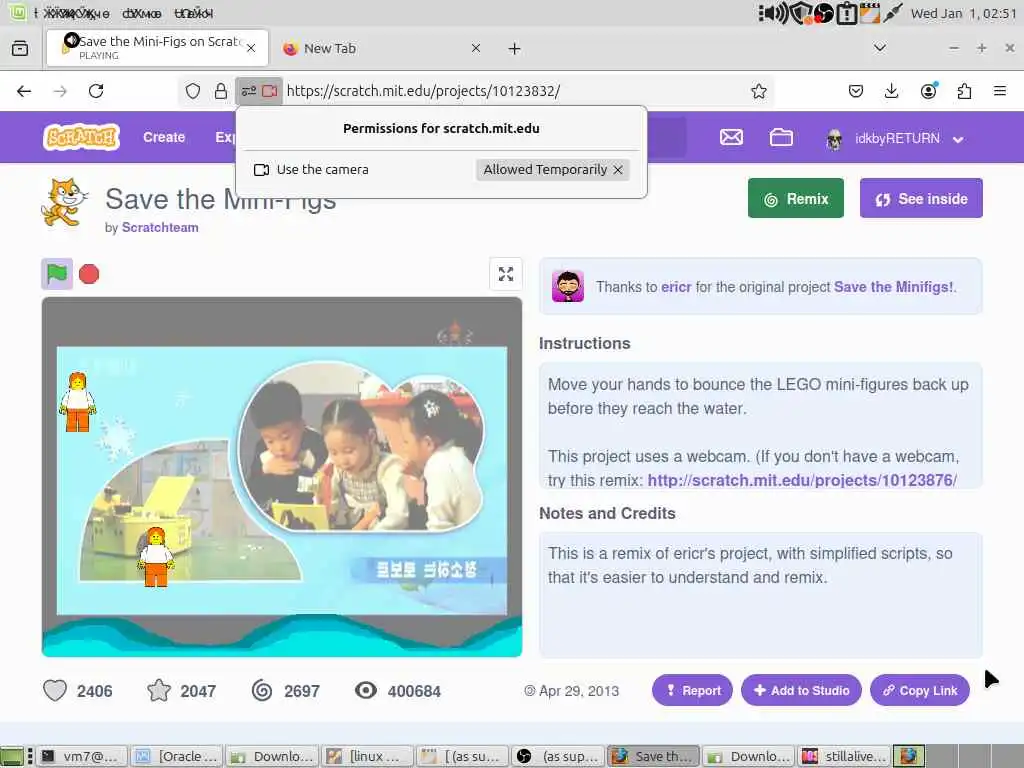1024x768 pixels.
Task: Click the project instructions text box
Action: (760, 426)
